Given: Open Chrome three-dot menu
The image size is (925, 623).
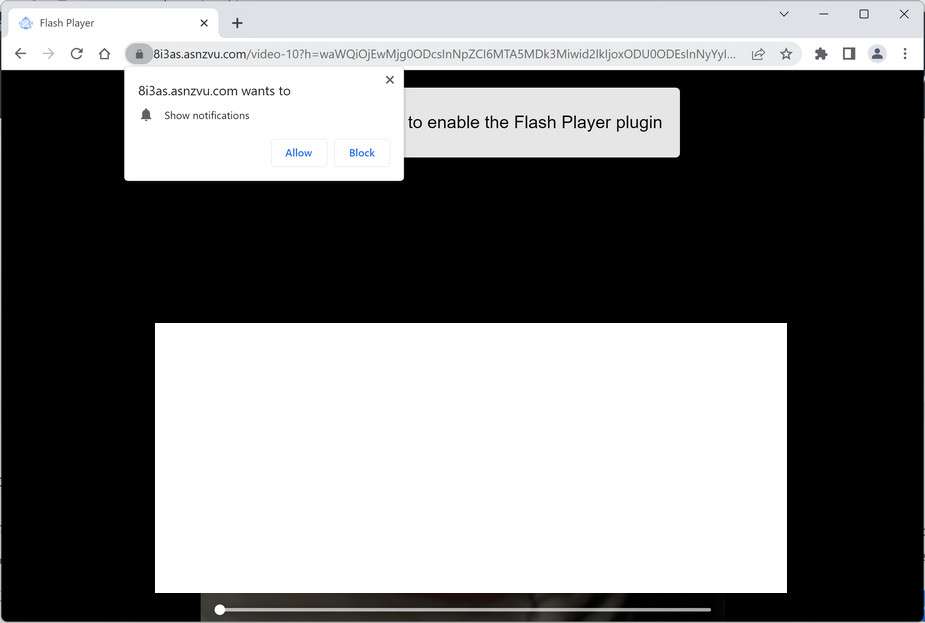Looking at the screenshot, I should [x=905, y=54].
